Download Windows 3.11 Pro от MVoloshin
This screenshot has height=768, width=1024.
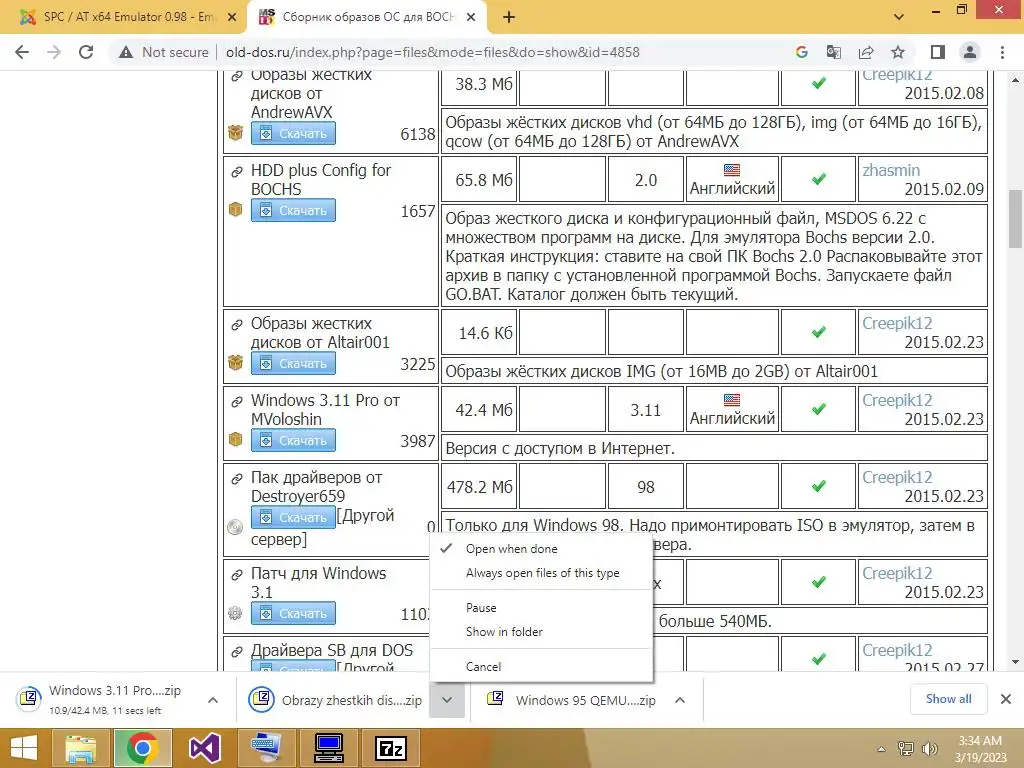tap(293, 440)
